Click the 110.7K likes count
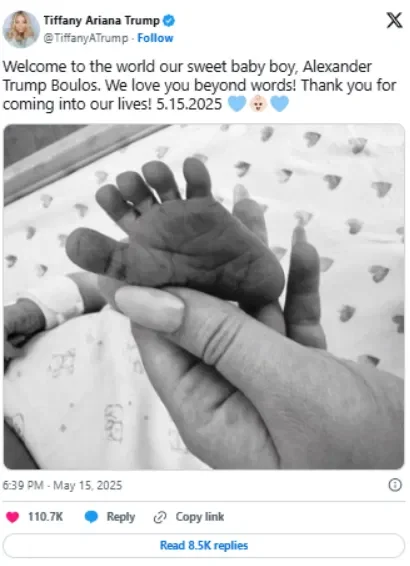The image size is (410, 566). click(45, 517)
